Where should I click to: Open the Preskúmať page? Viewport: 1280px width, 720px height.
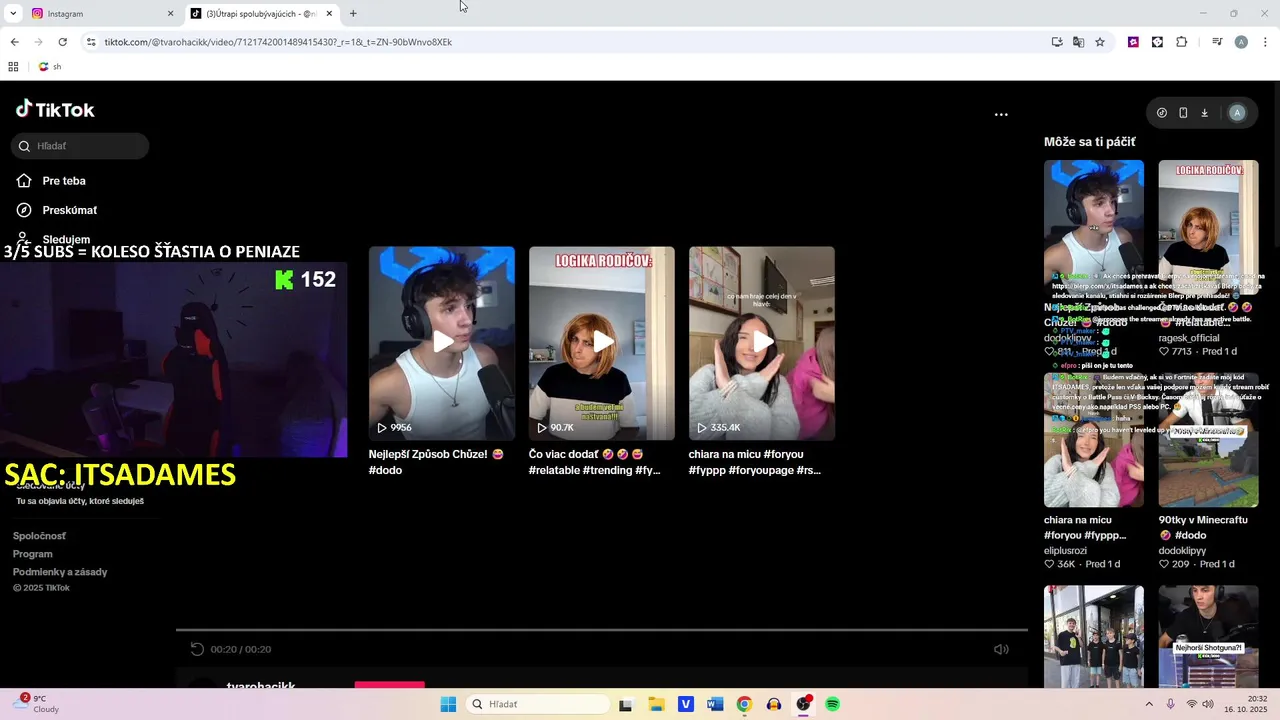tap(57, 210)
